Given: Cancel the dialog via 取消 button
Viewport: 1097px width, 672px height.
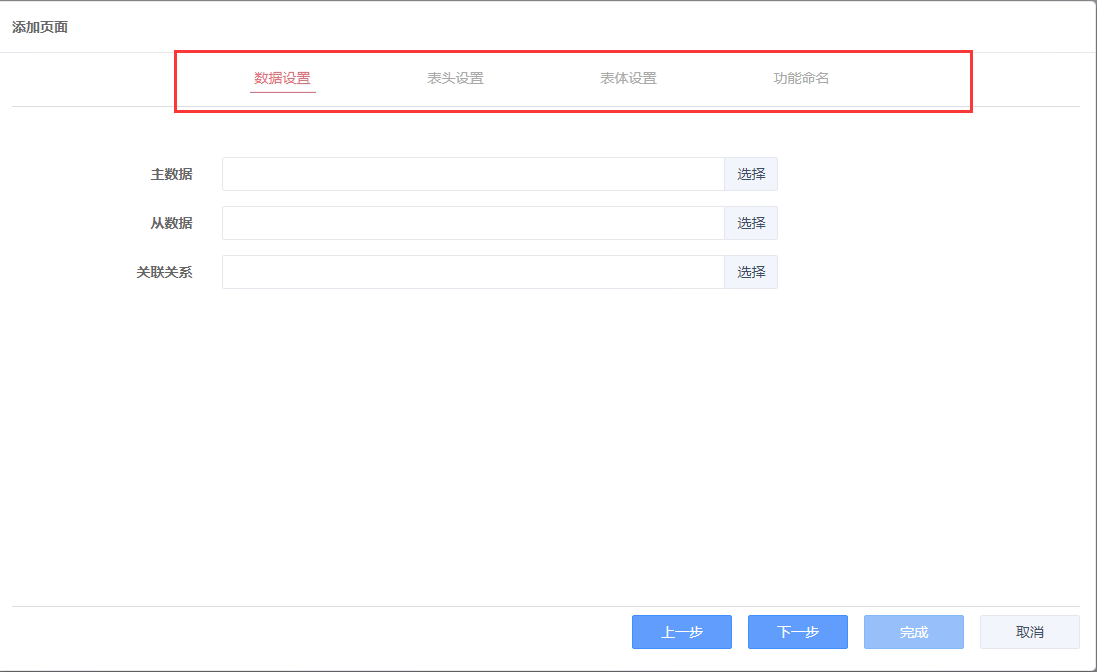Looking at the screenshot, I should tap(1029, 632).
